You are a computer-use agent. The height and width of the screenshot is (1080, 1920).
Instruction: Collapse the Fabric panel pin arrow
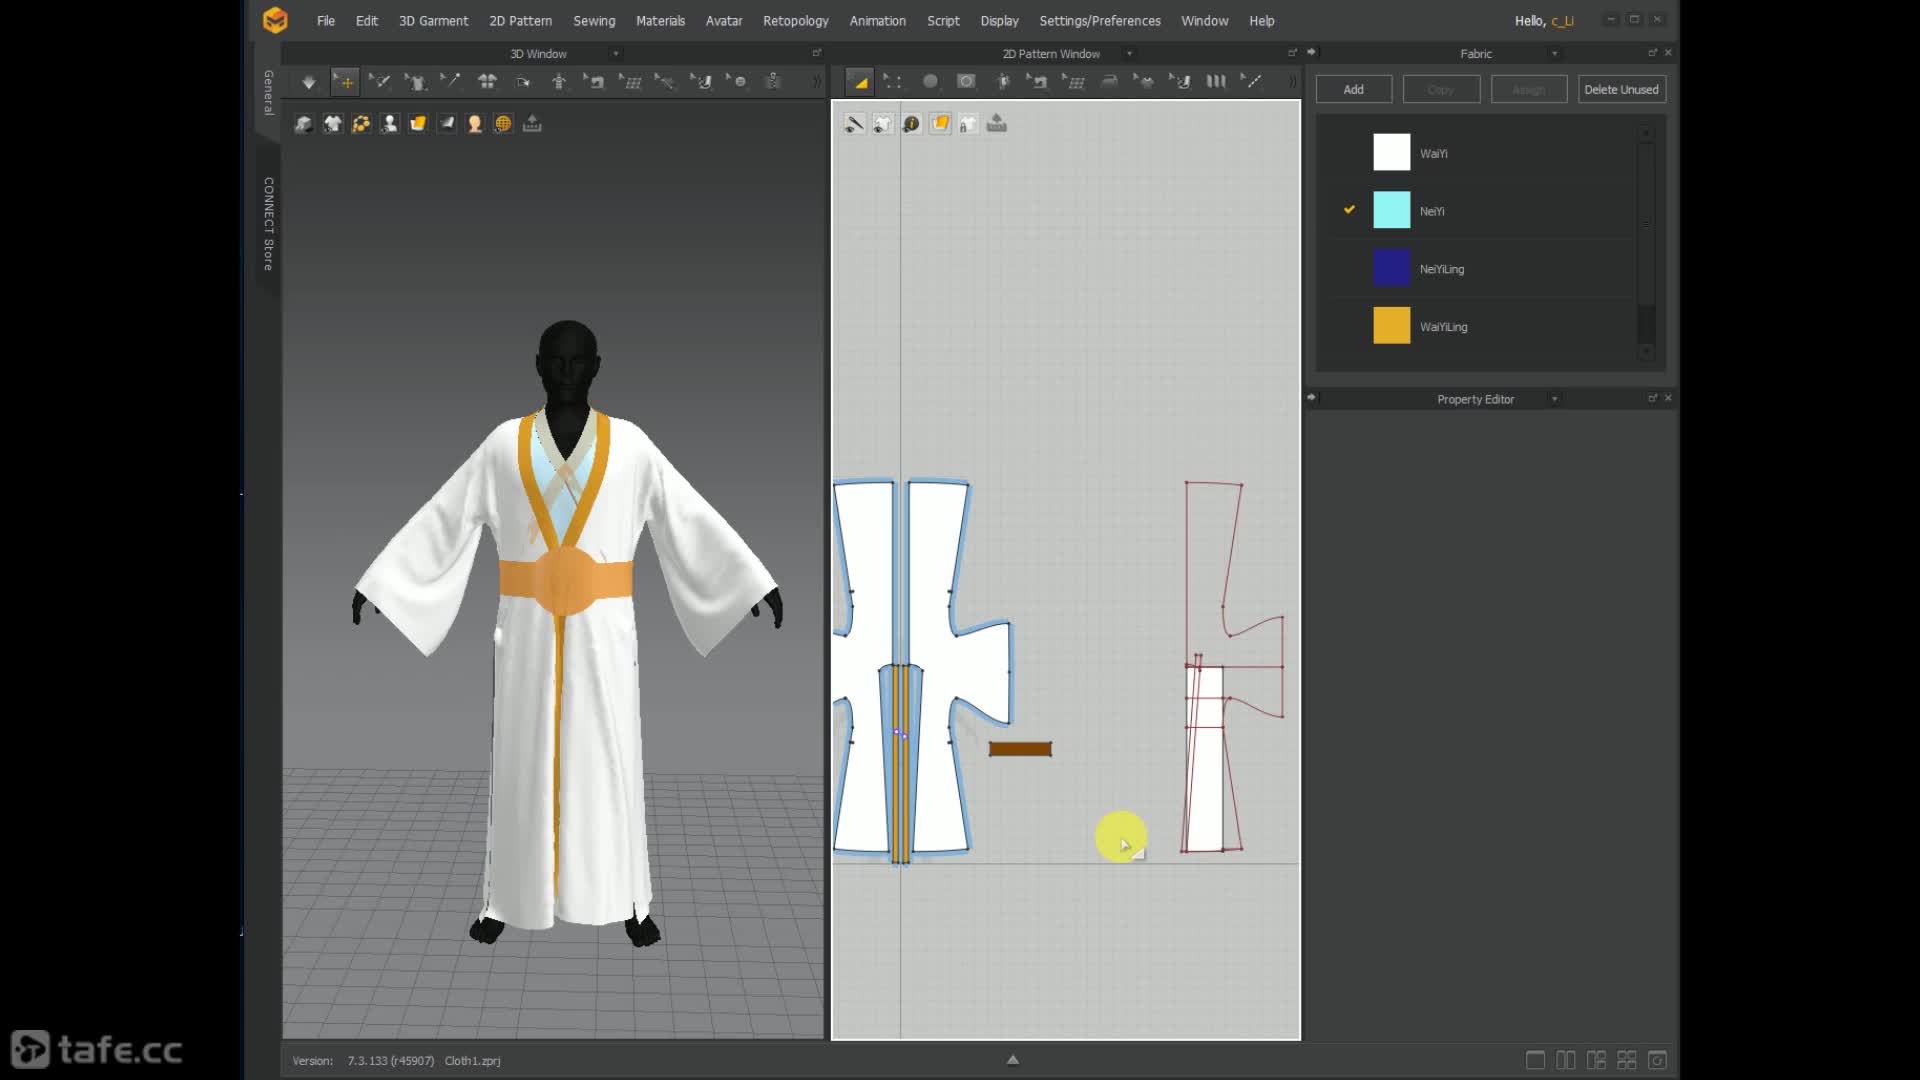[x=1312, y=52]
